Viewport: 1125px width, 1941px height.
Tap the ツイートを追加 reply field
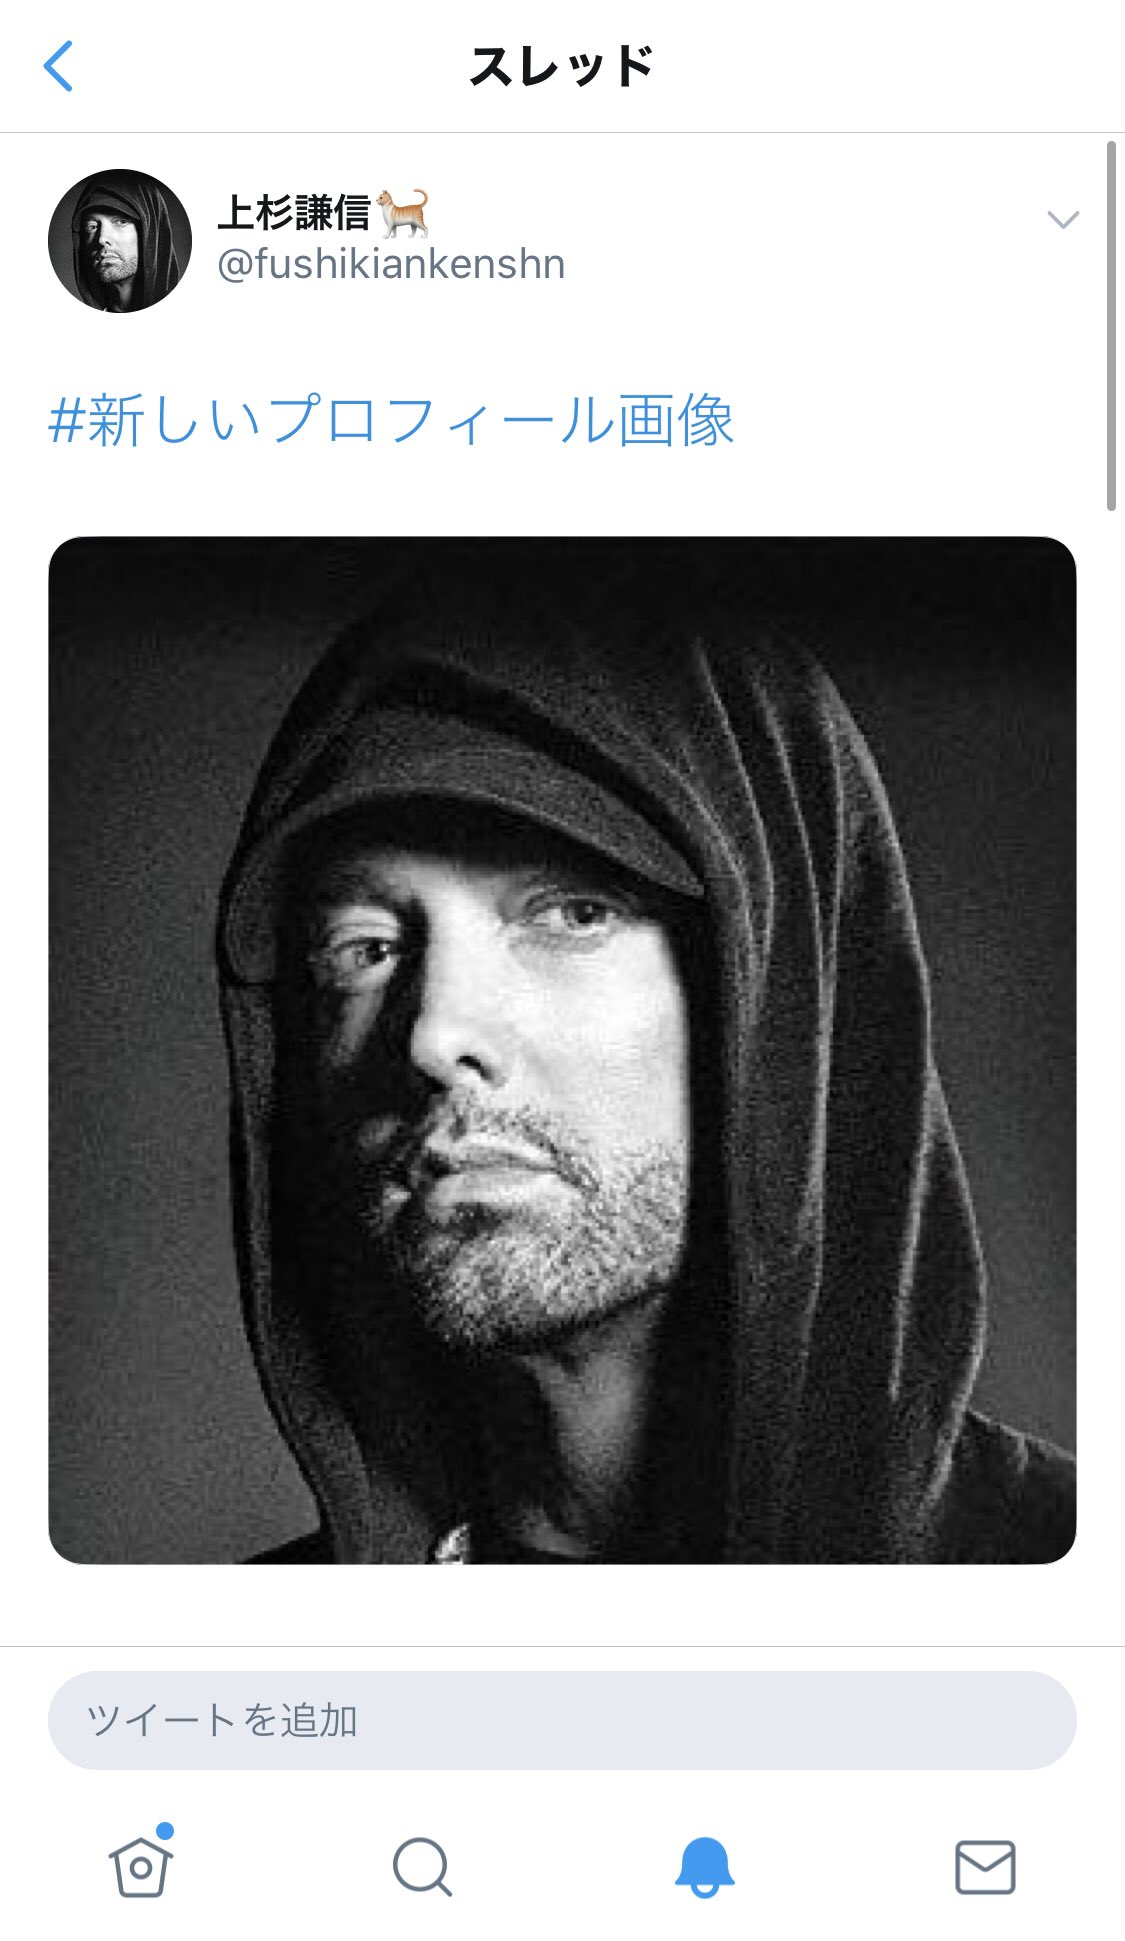(562, 1720)
